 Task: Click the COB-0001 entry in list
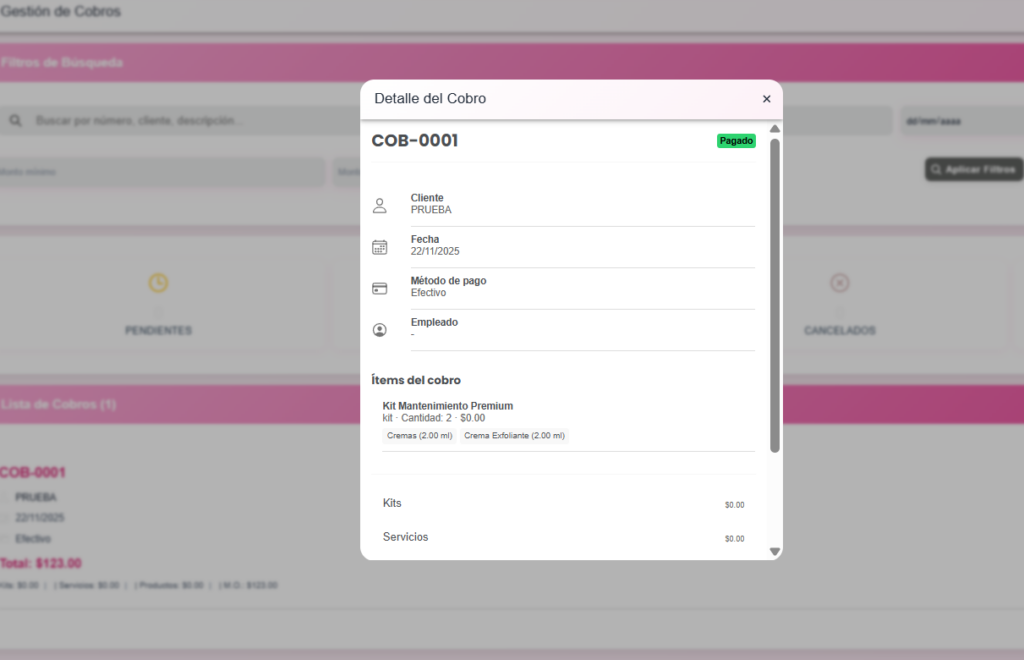(x=33, y=473)
